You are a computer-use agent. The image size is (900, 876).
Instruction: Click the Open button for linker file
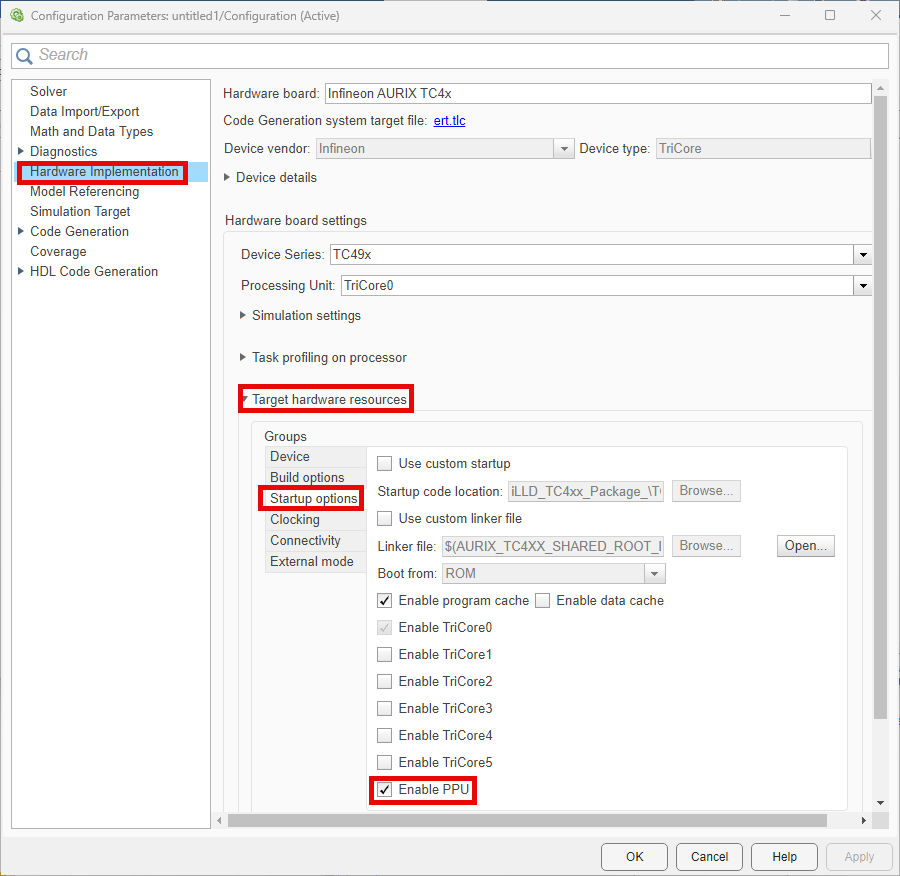tap(805, 545)
